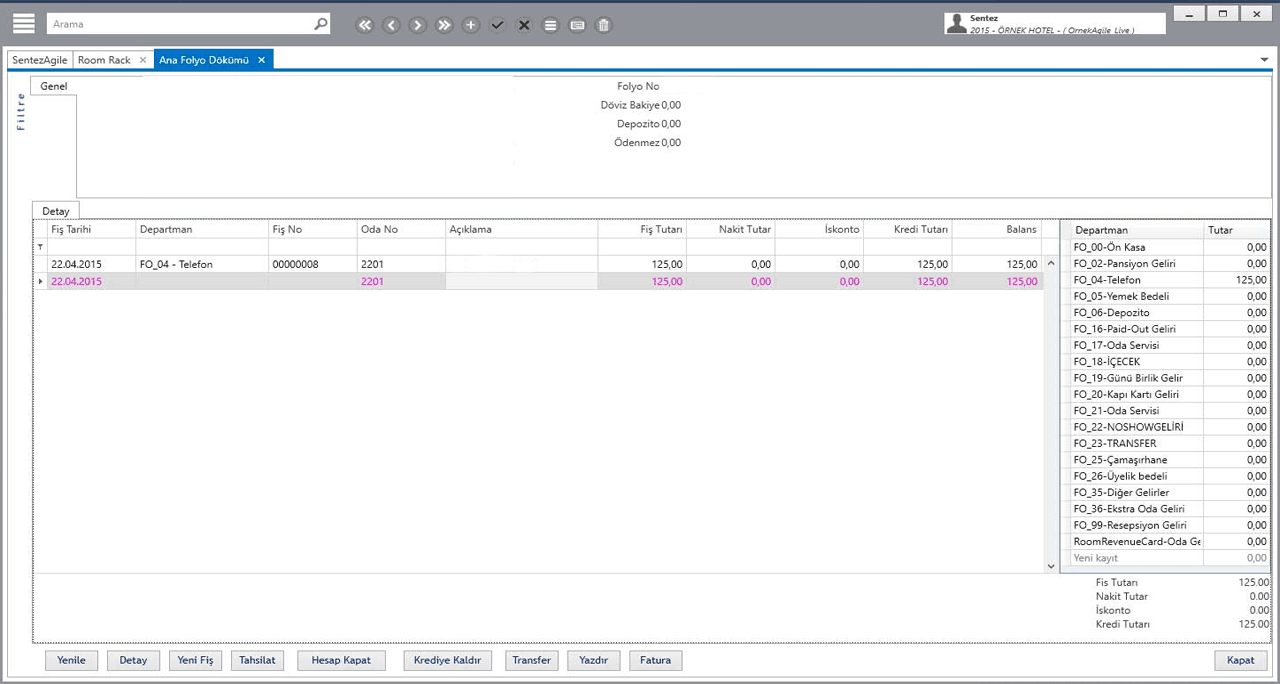Click the Fiş No filter cell
Viewport: 1280px width, 684px height.
pos(312,247)
